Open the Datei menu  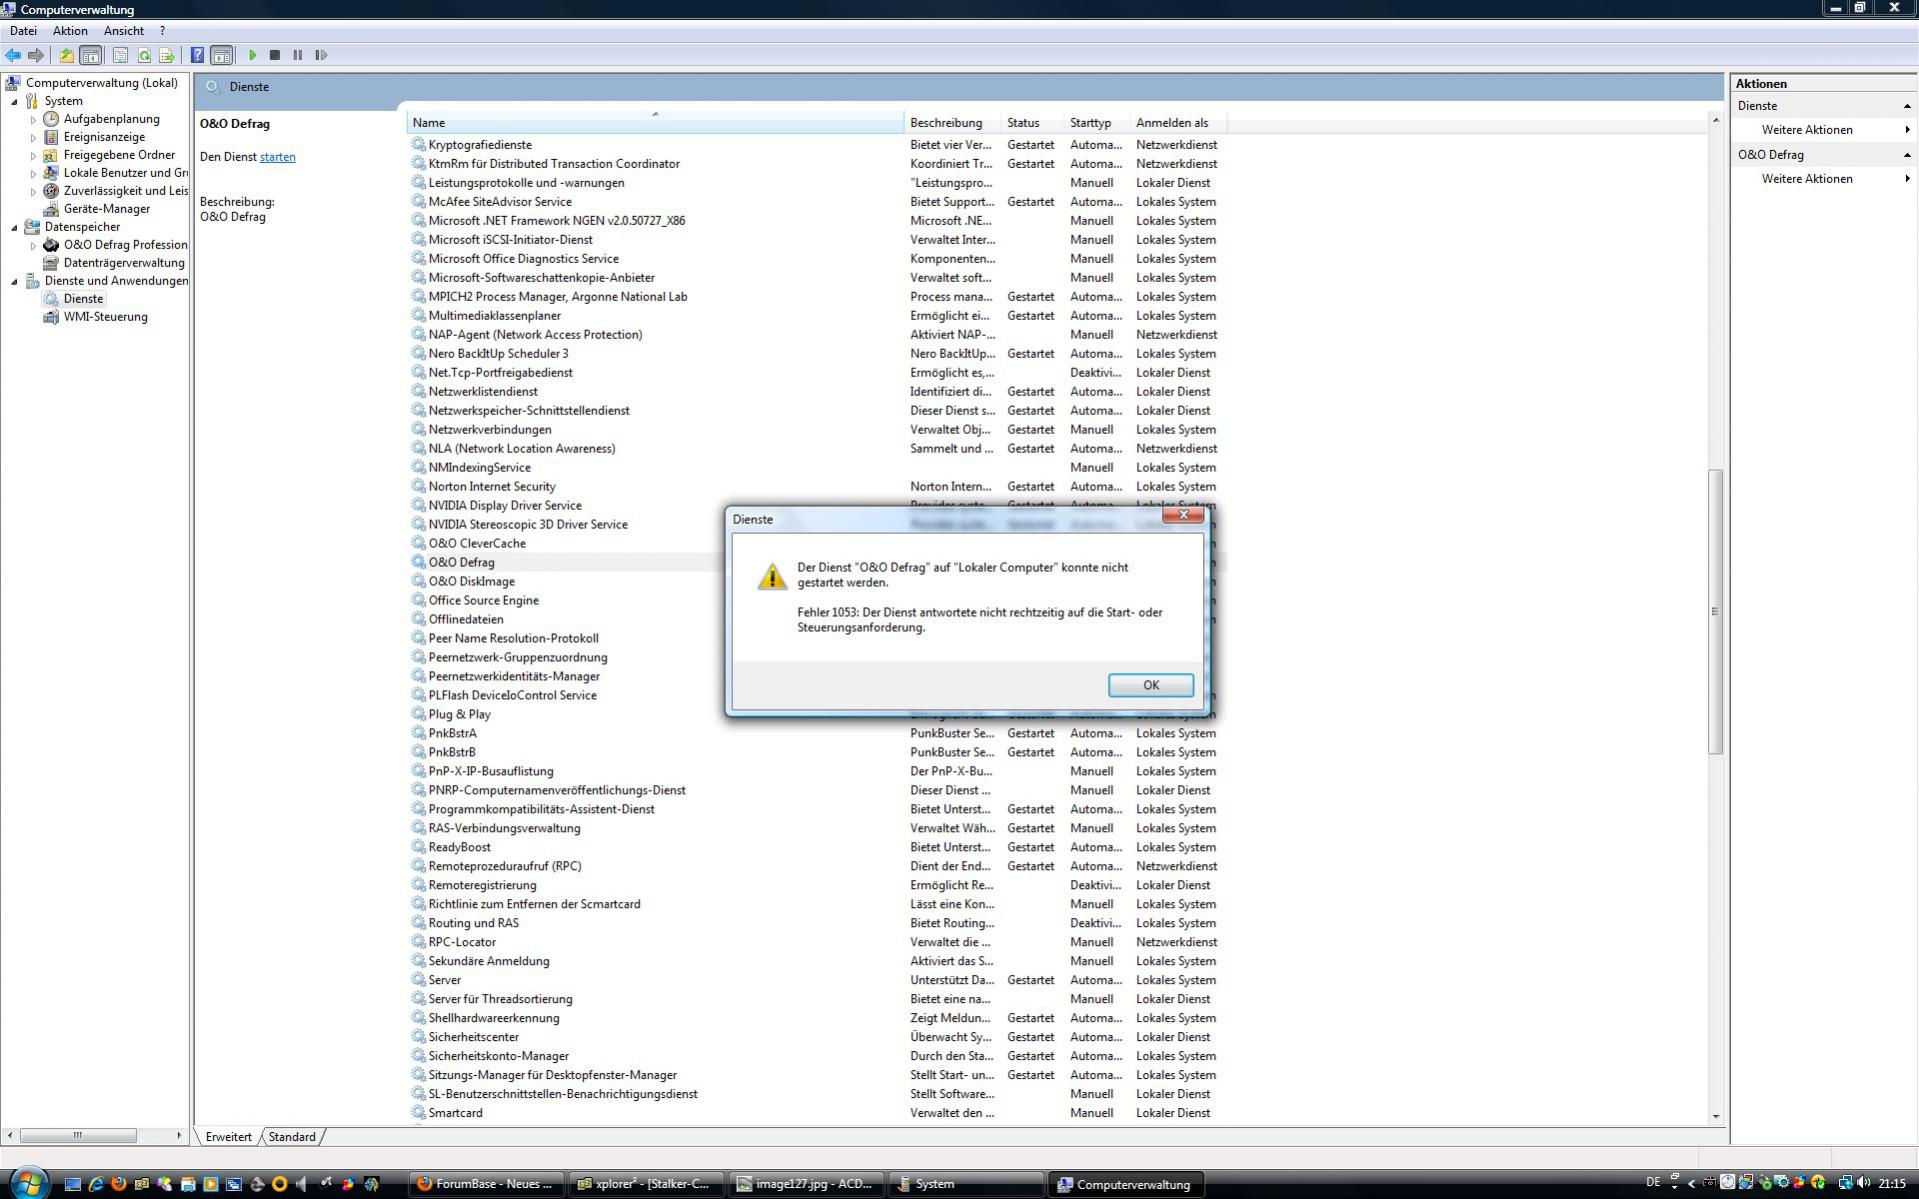(23, 31)
